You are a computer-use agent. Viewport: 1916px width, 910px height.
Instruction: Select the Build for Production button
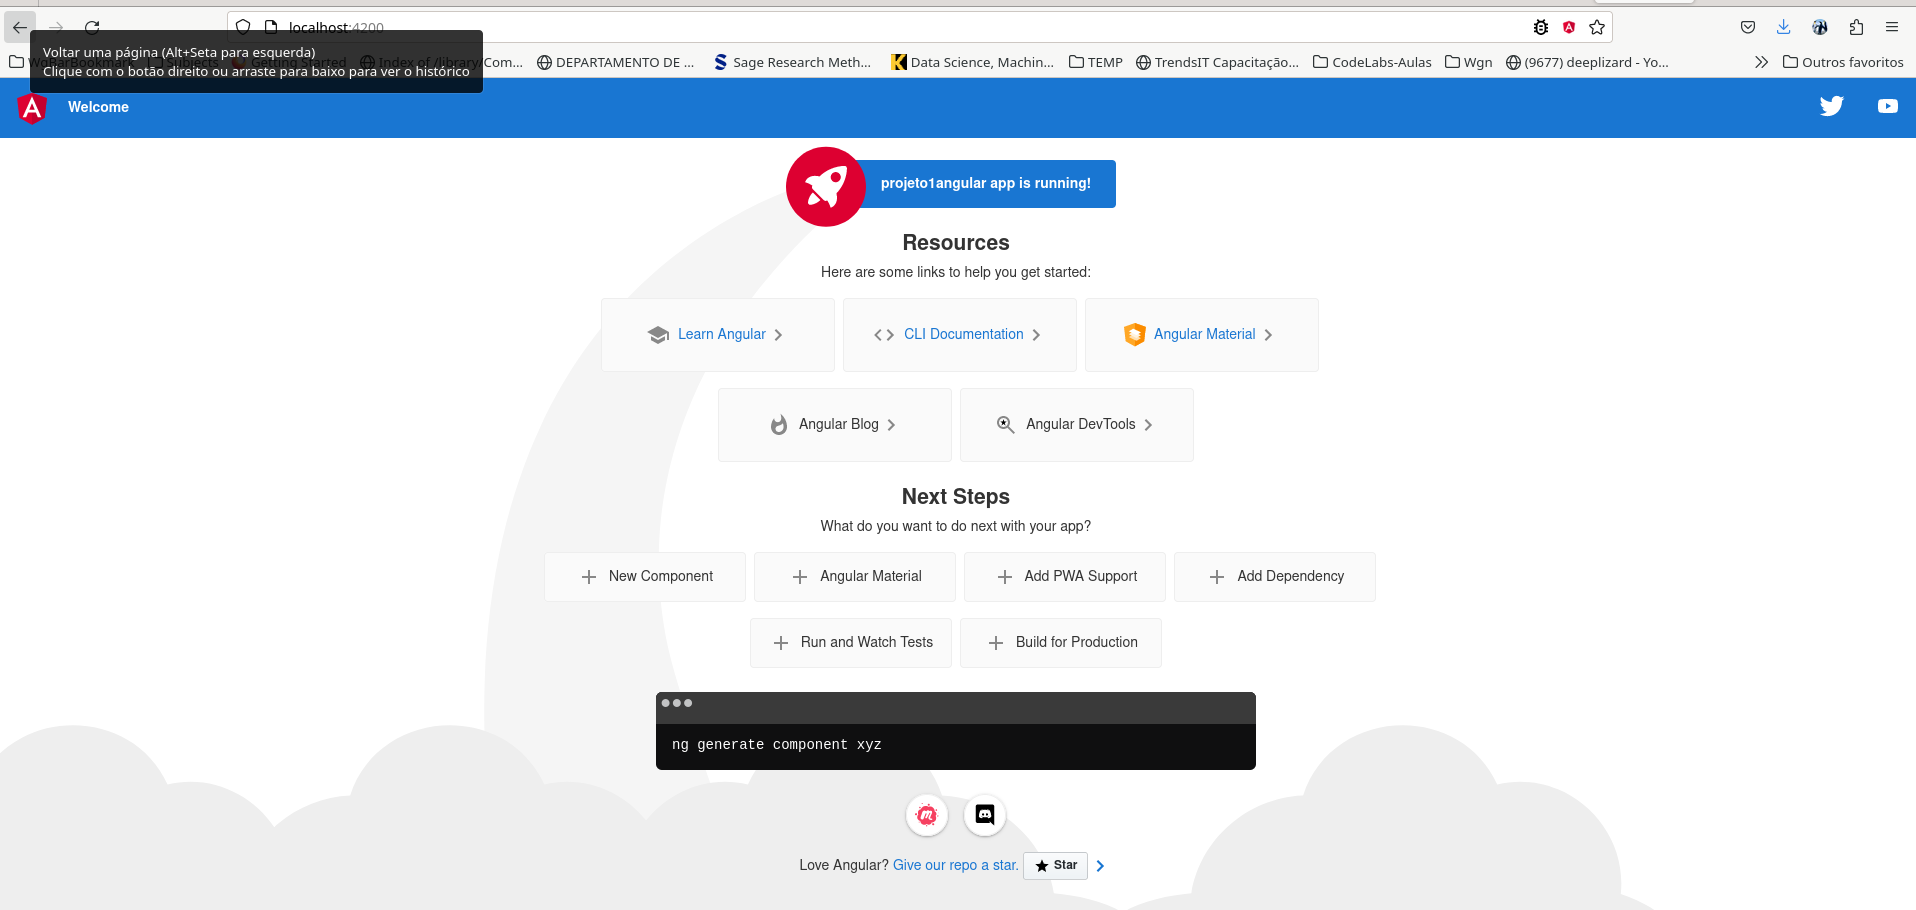(1061, 643)
